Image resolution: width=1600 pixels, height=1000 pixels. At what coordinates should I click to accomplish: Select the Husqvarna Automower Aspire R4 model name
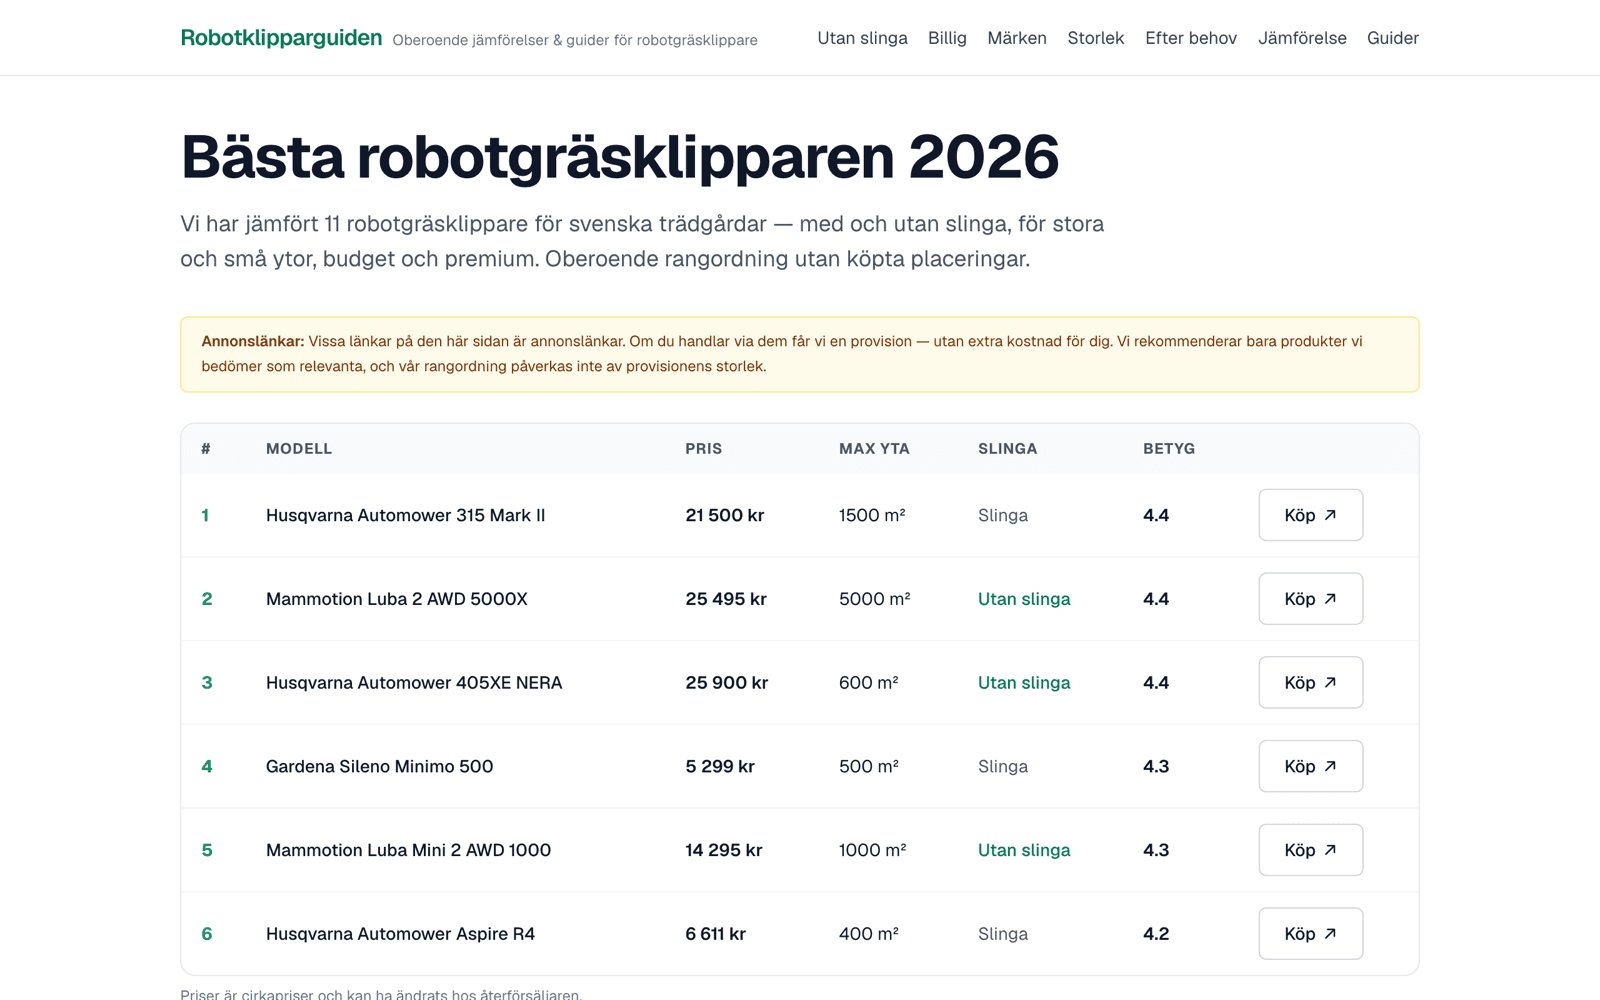tap(400, 934)
